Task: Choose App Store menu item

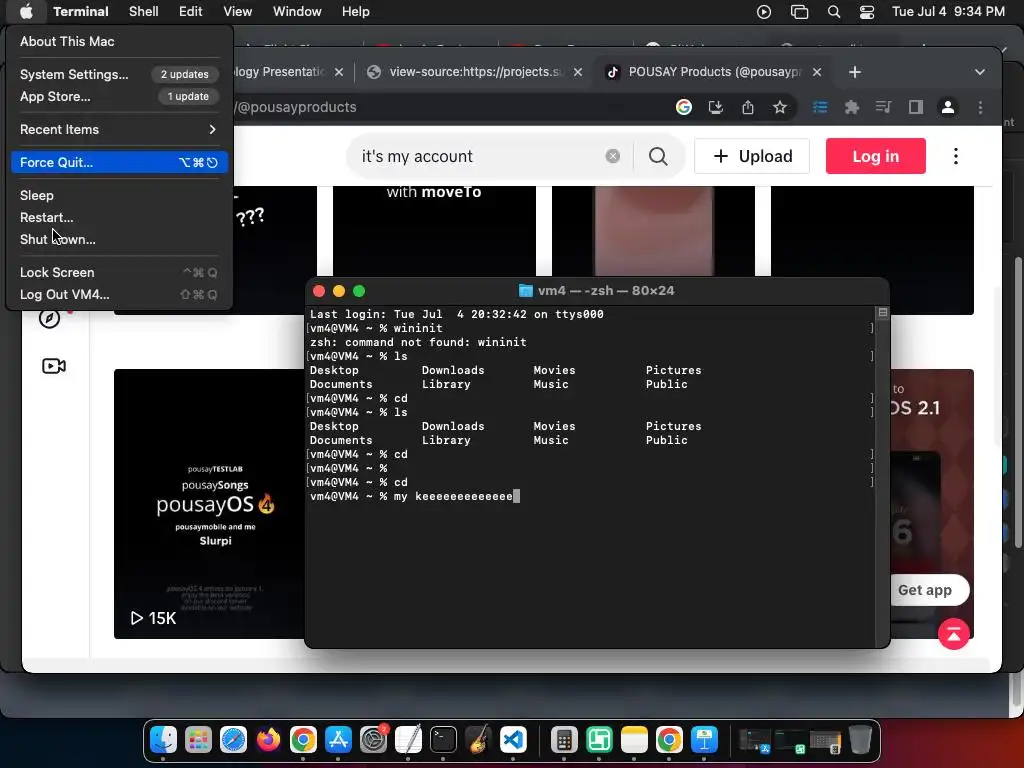Action: point(119,97)
